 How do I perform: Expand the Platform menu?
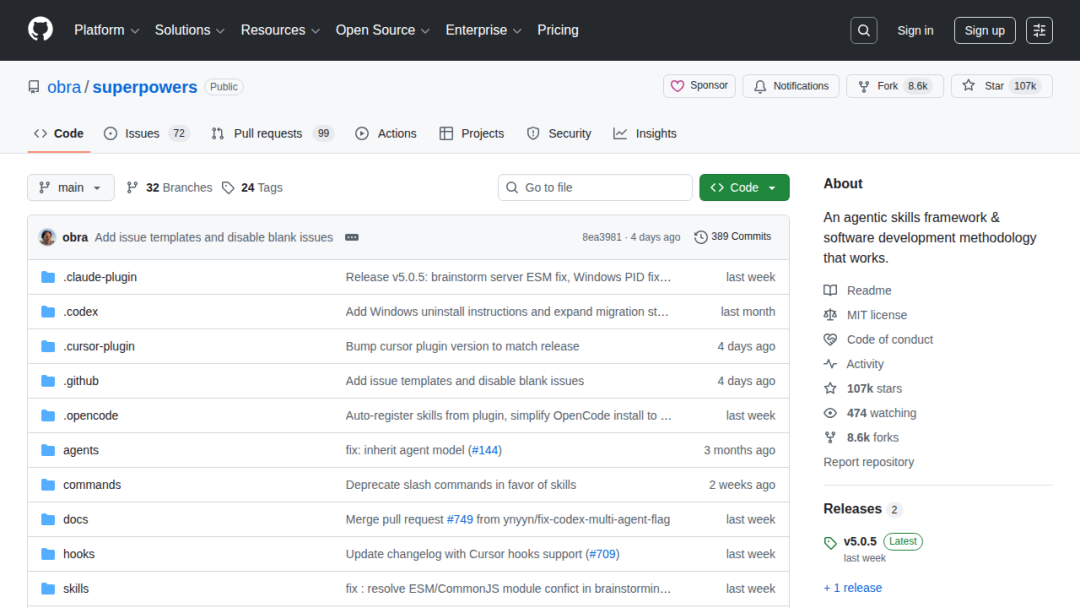pos(106,30)
